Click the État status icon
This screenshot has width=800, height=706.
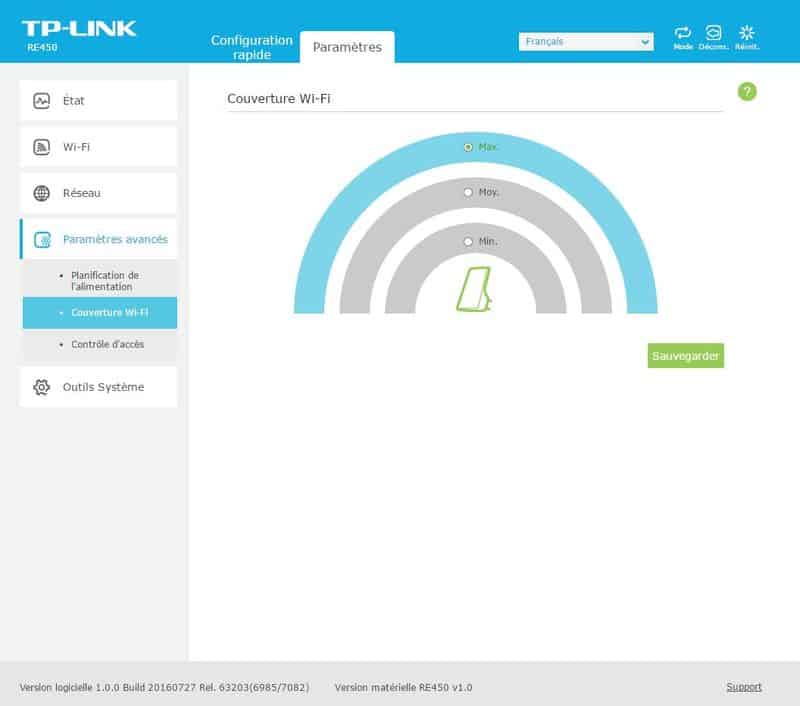pos(42,101)
